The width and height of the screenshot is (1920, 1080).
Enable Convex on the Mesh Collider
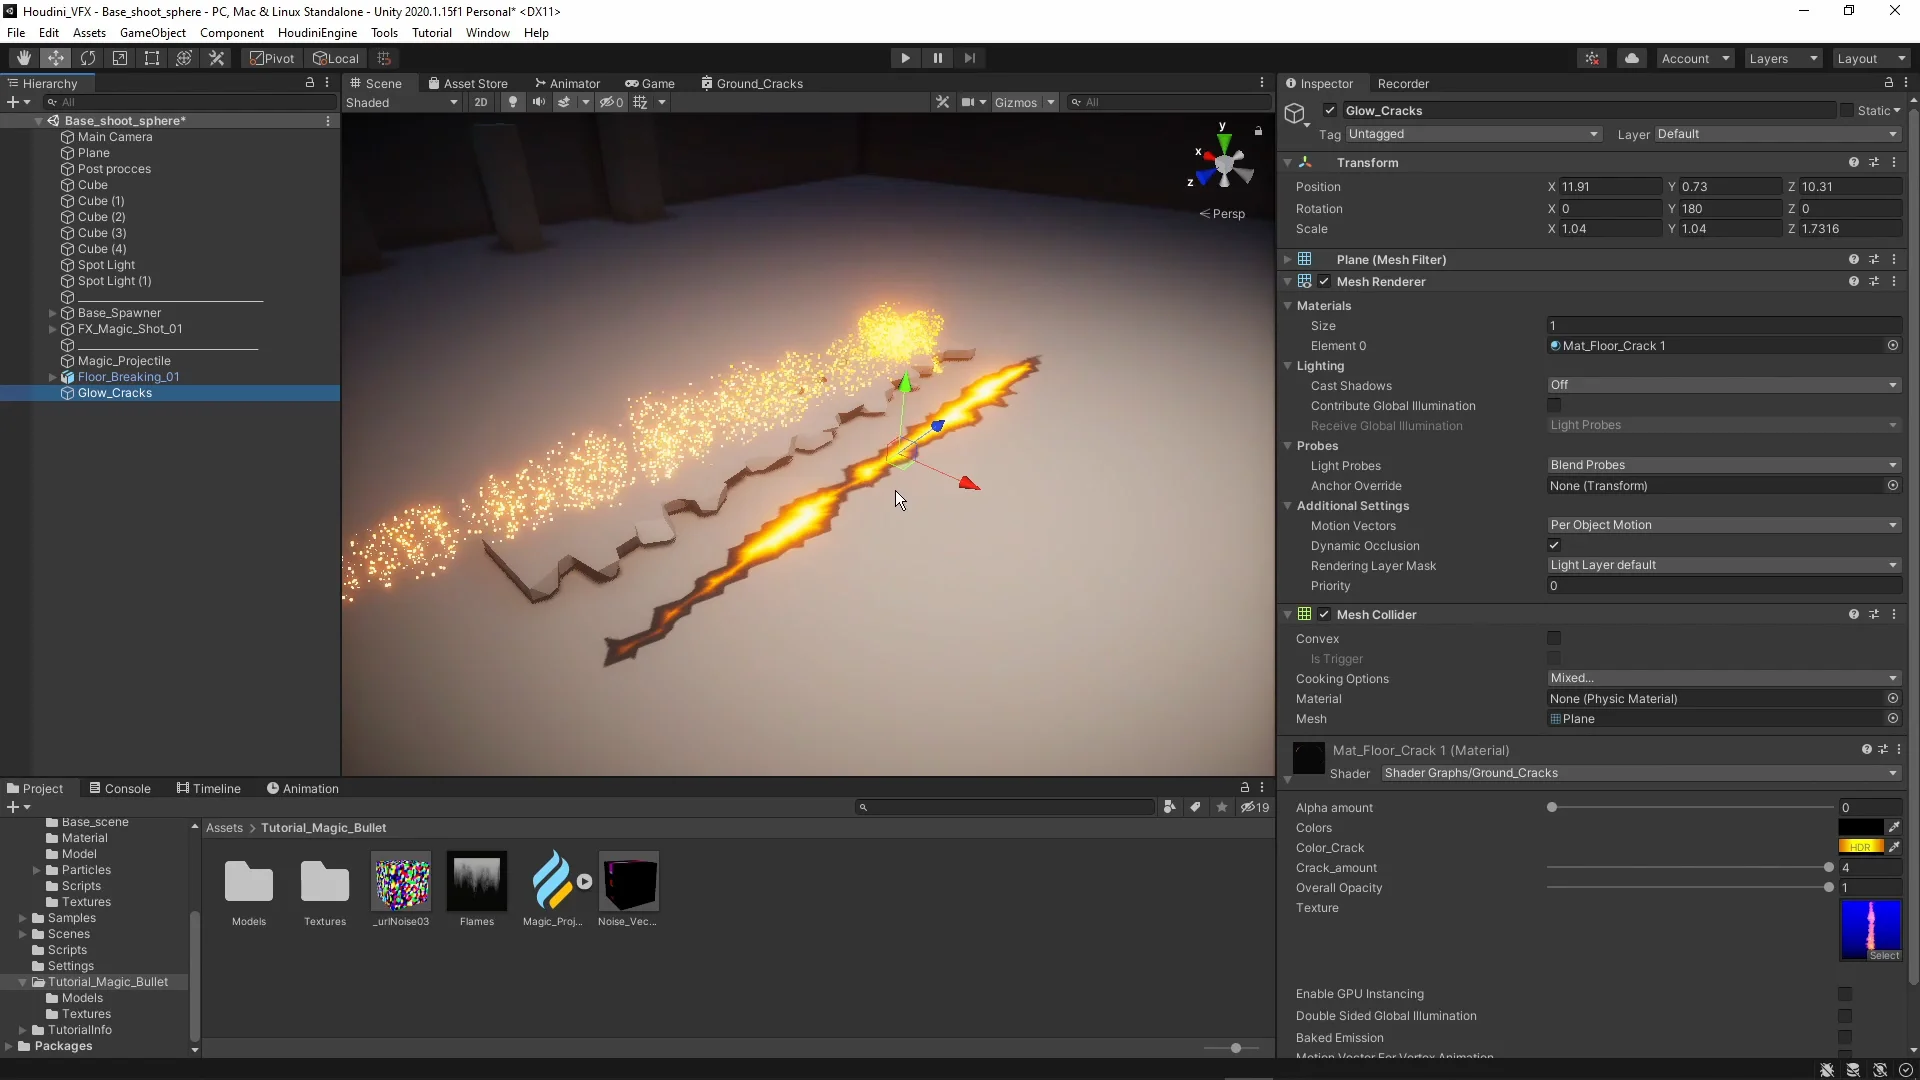(x=1556, y=638)
